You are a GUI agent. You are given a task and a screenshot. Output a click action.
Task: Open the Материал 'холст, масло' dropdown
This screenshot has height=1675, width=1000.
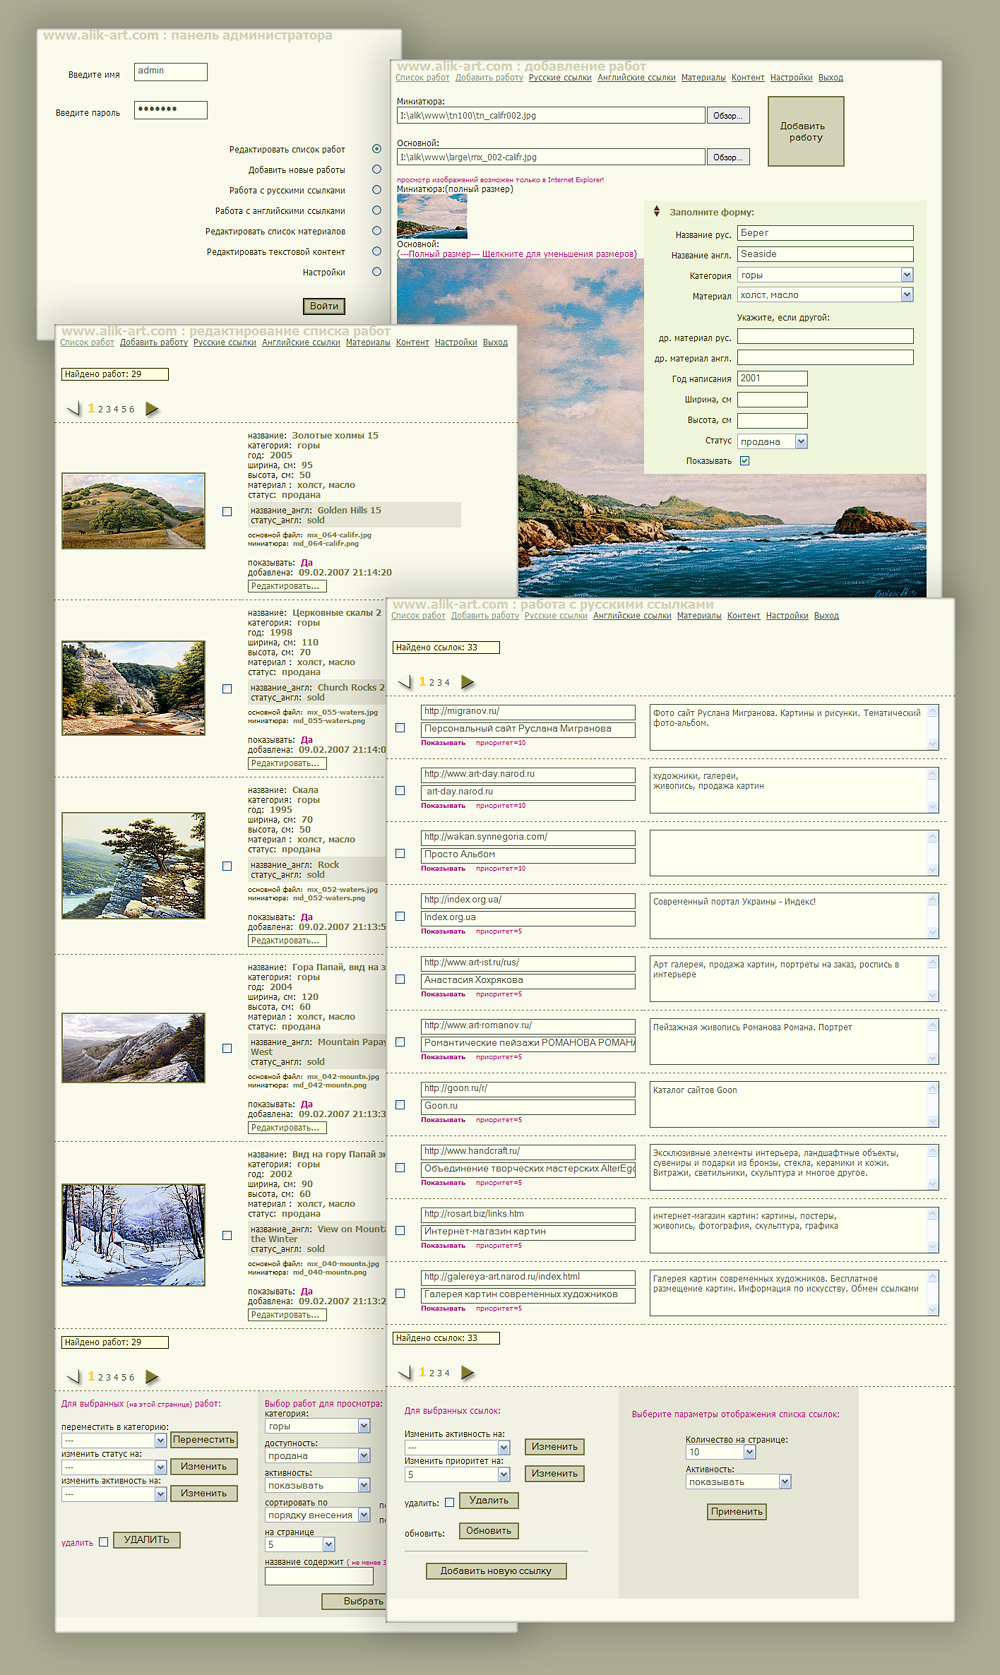pyautogui.click(x=826, y=295)
